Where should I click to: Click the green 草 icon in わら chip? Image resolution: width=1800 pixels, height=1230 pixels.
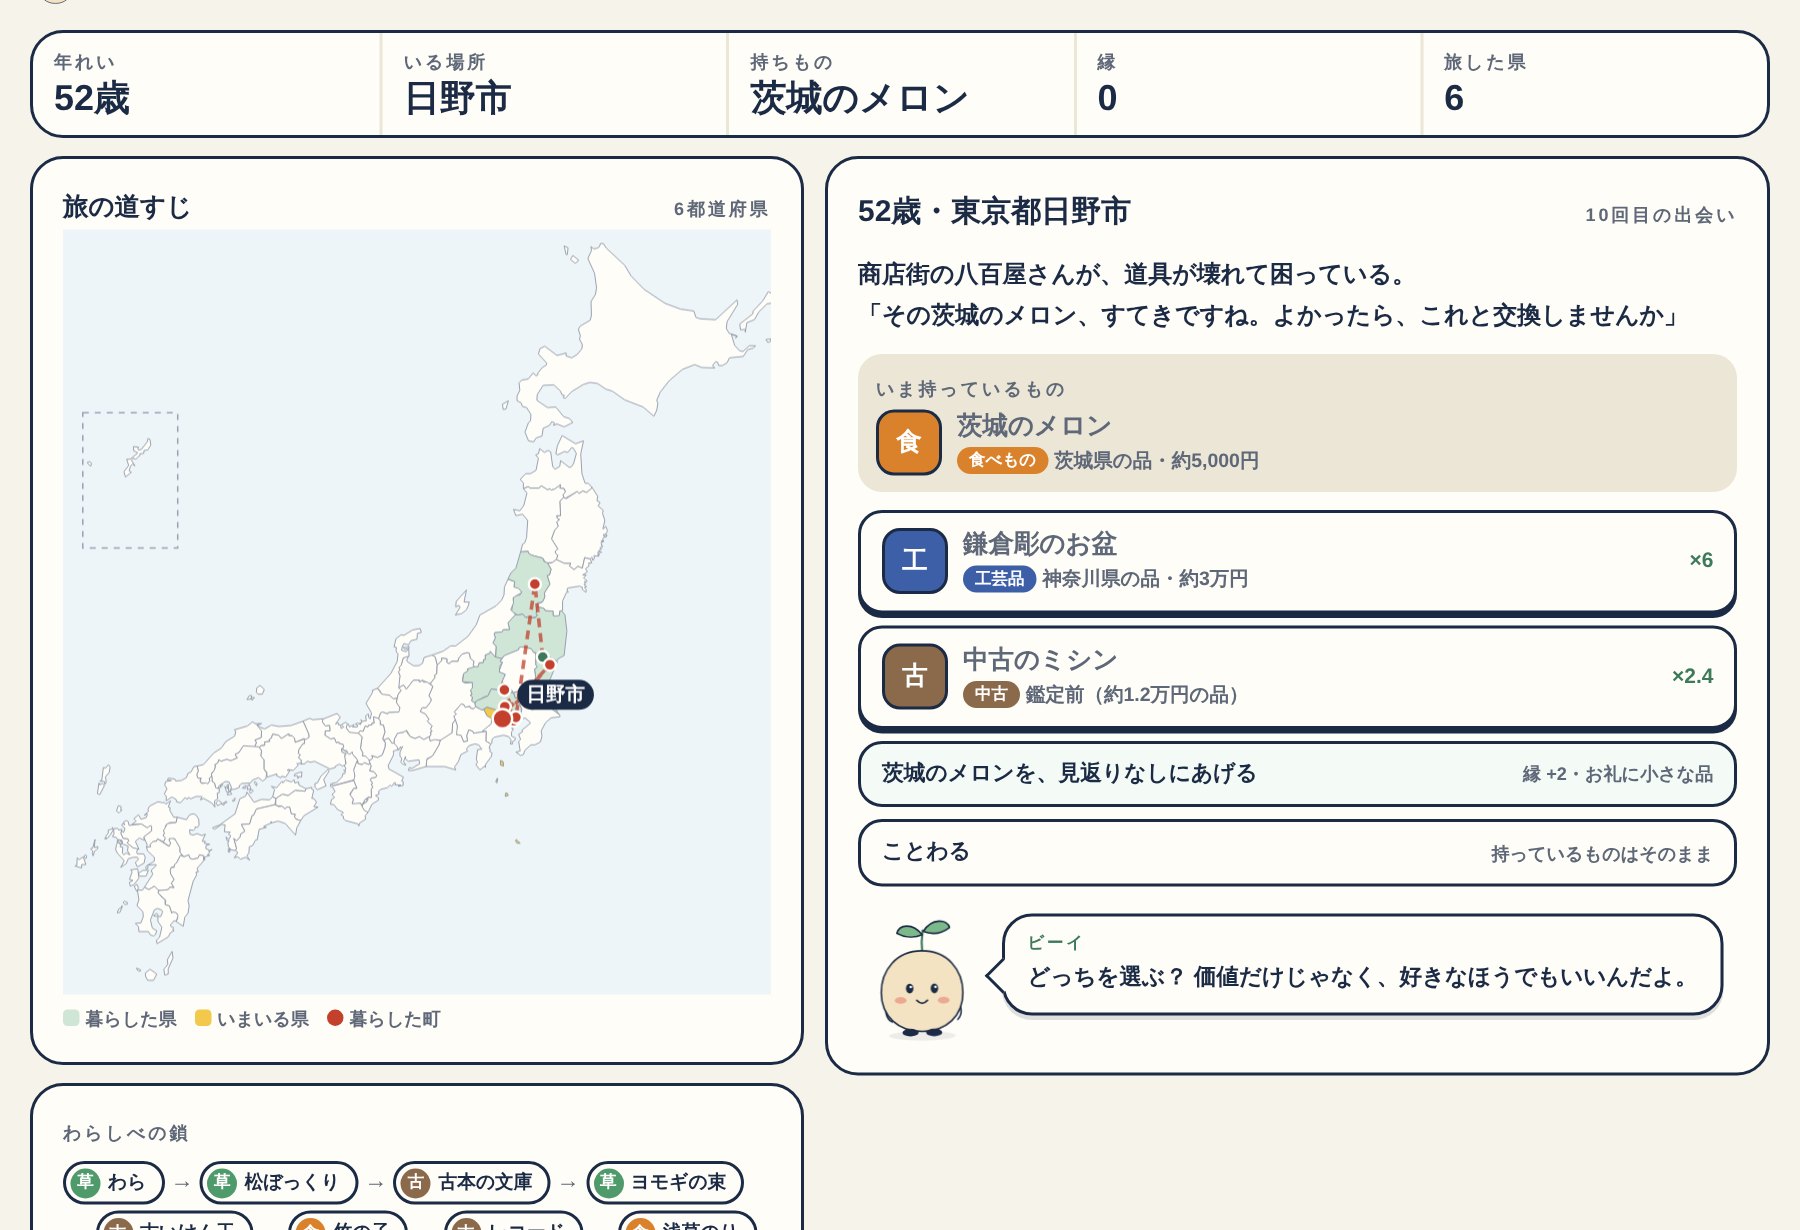85,1182
